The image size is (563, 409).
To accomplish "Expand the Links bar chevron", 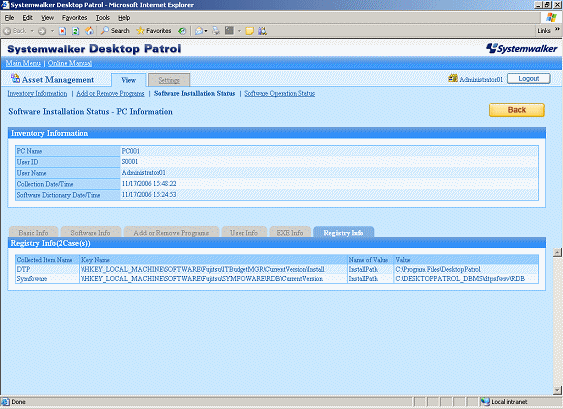I will [557, 29].
